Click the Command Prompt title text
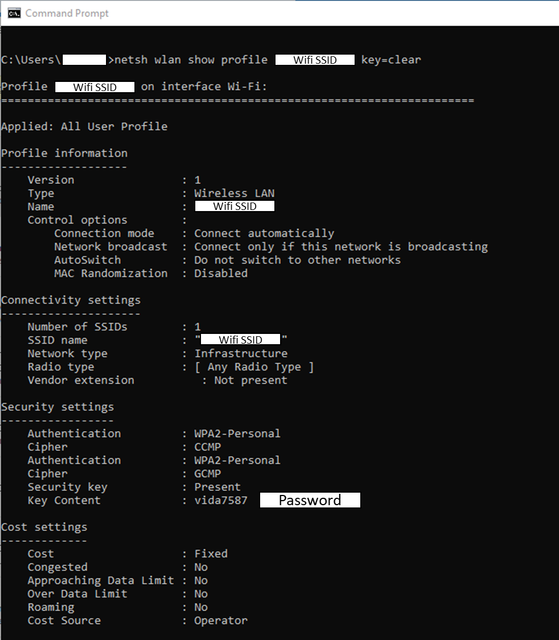The height and width of the screenshot is (640, 559). (67, 13)
